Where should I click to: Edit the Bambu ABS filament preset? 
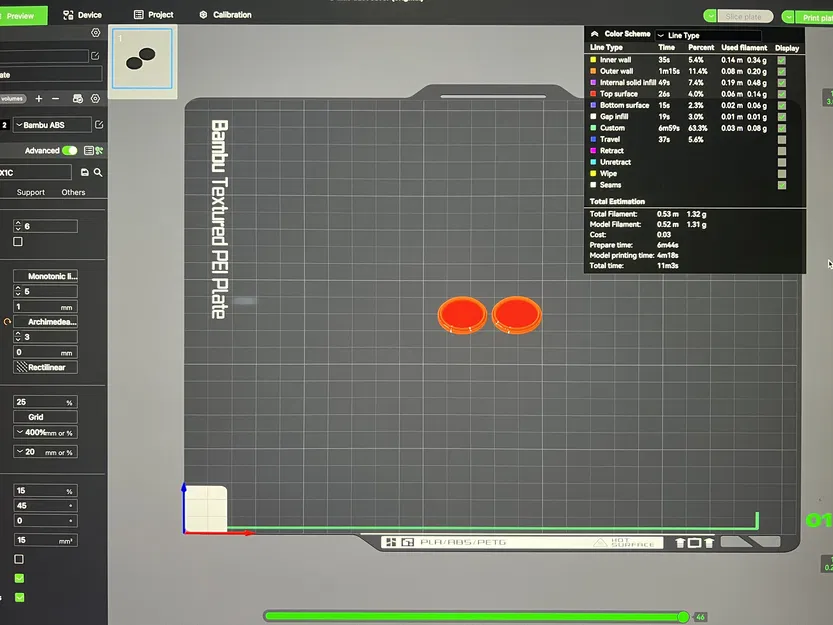coord(99,124)
